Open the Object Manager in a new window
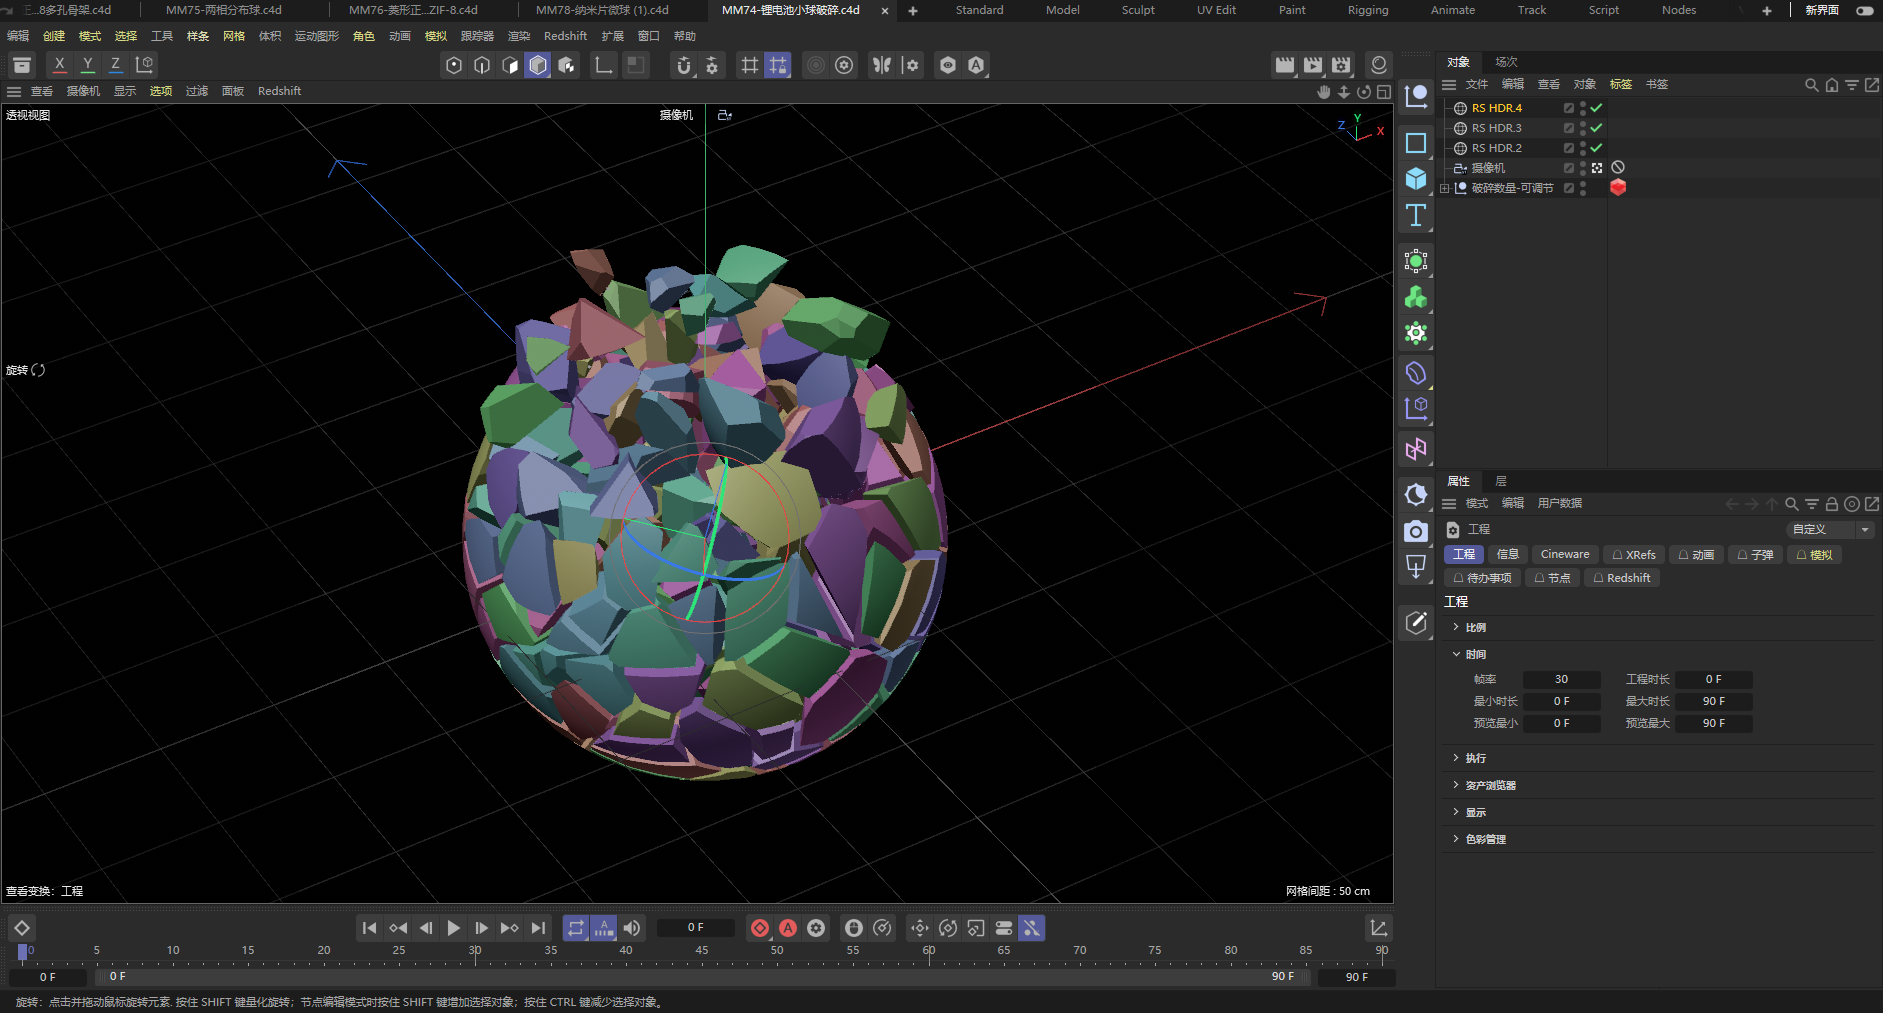This screenshot has width=1883, height=1013. [x=1871, y=85]
